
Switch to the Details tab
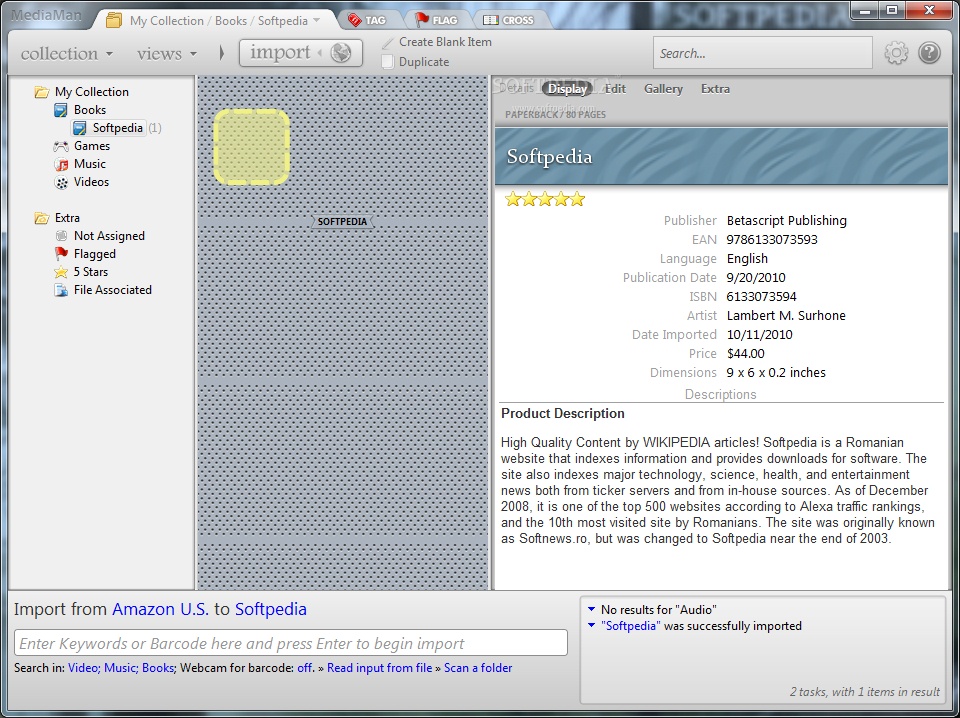click(516, 88)
